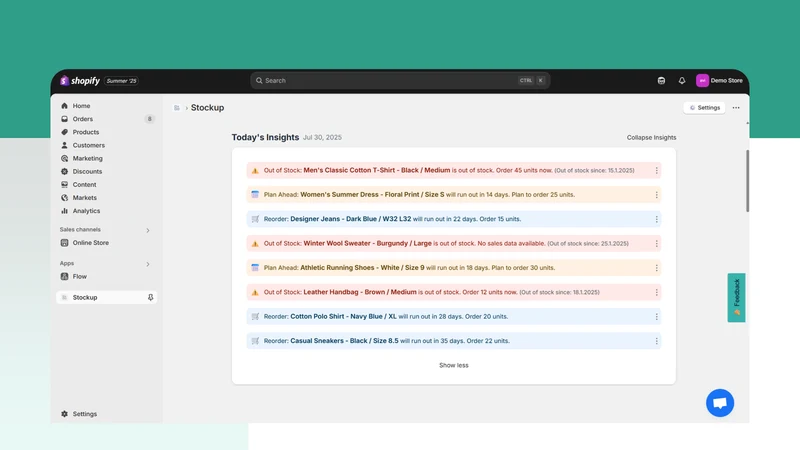Open options menu for Cotton Polo Shirt
800x450 pixels.
[x=656, y=317]
